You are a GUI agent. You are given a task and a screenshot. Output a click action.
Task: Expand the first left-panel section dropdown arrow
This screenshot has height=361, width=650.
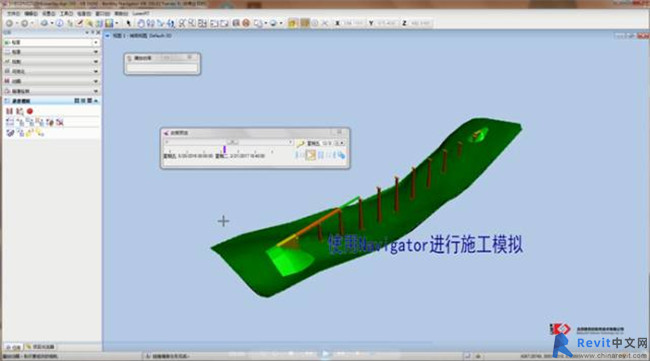(96, 42)
